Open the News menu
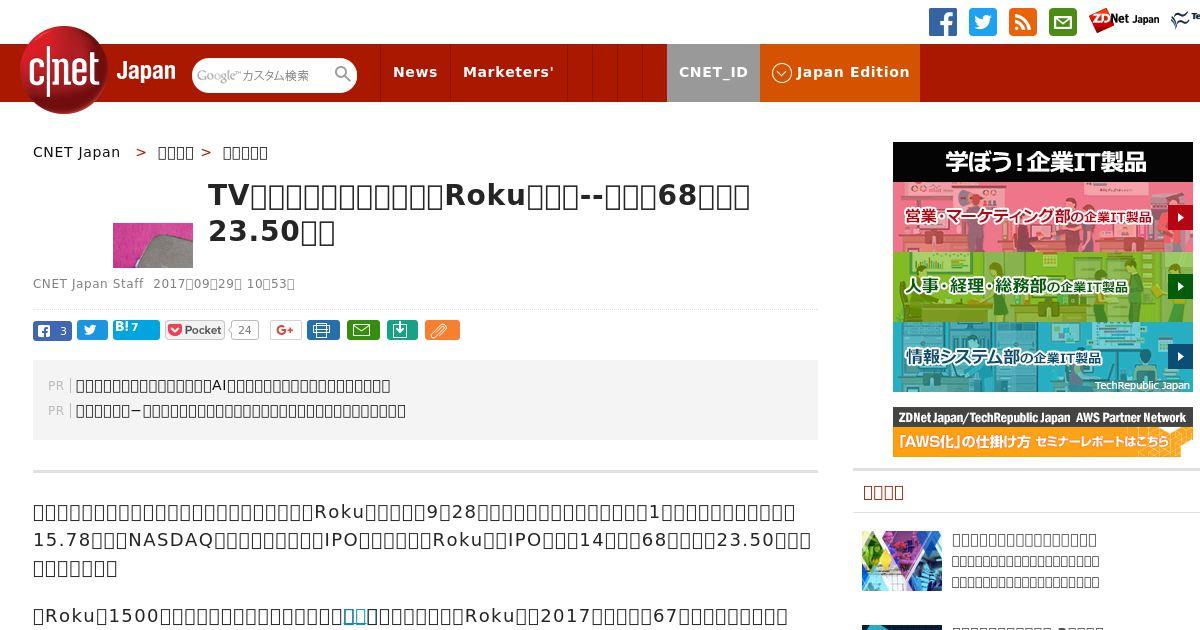Screen dimensions: 1200x630 pyautogui.click(x=415, y=72)
